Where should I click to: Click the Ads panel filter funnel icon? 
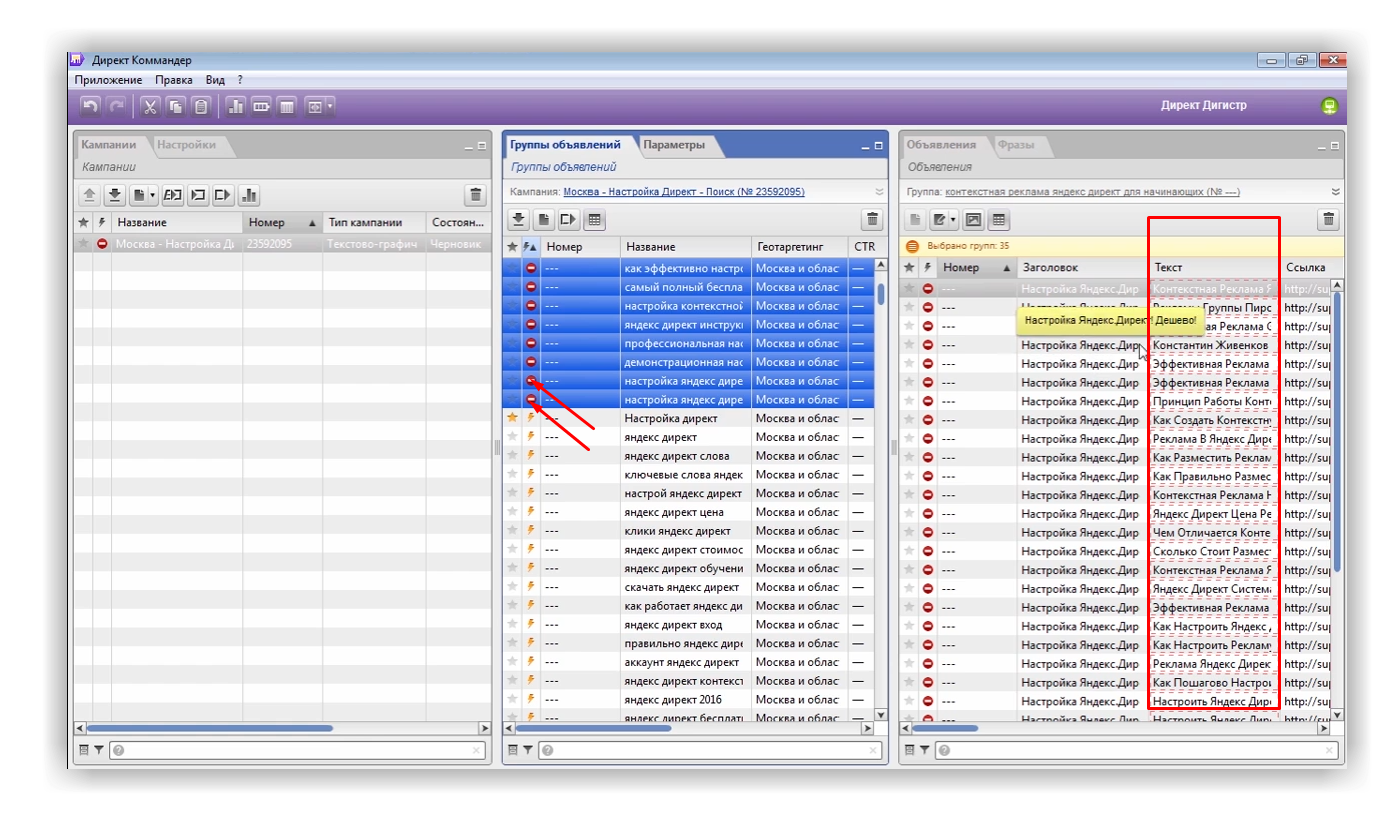[924, 749]
